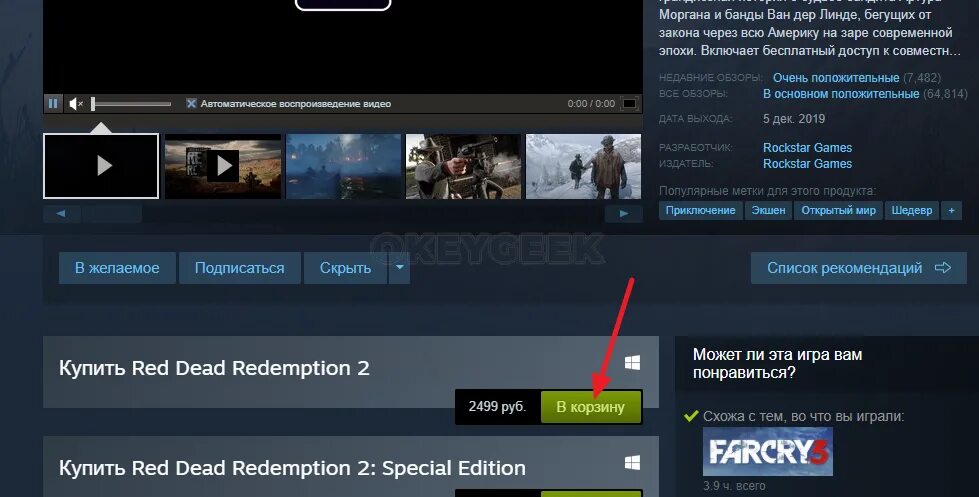Image resolution: width=979 pixels, height=497 pixels.
Task: Click 'Схожа с тем, во что вы играли' text
Action: 804,416
